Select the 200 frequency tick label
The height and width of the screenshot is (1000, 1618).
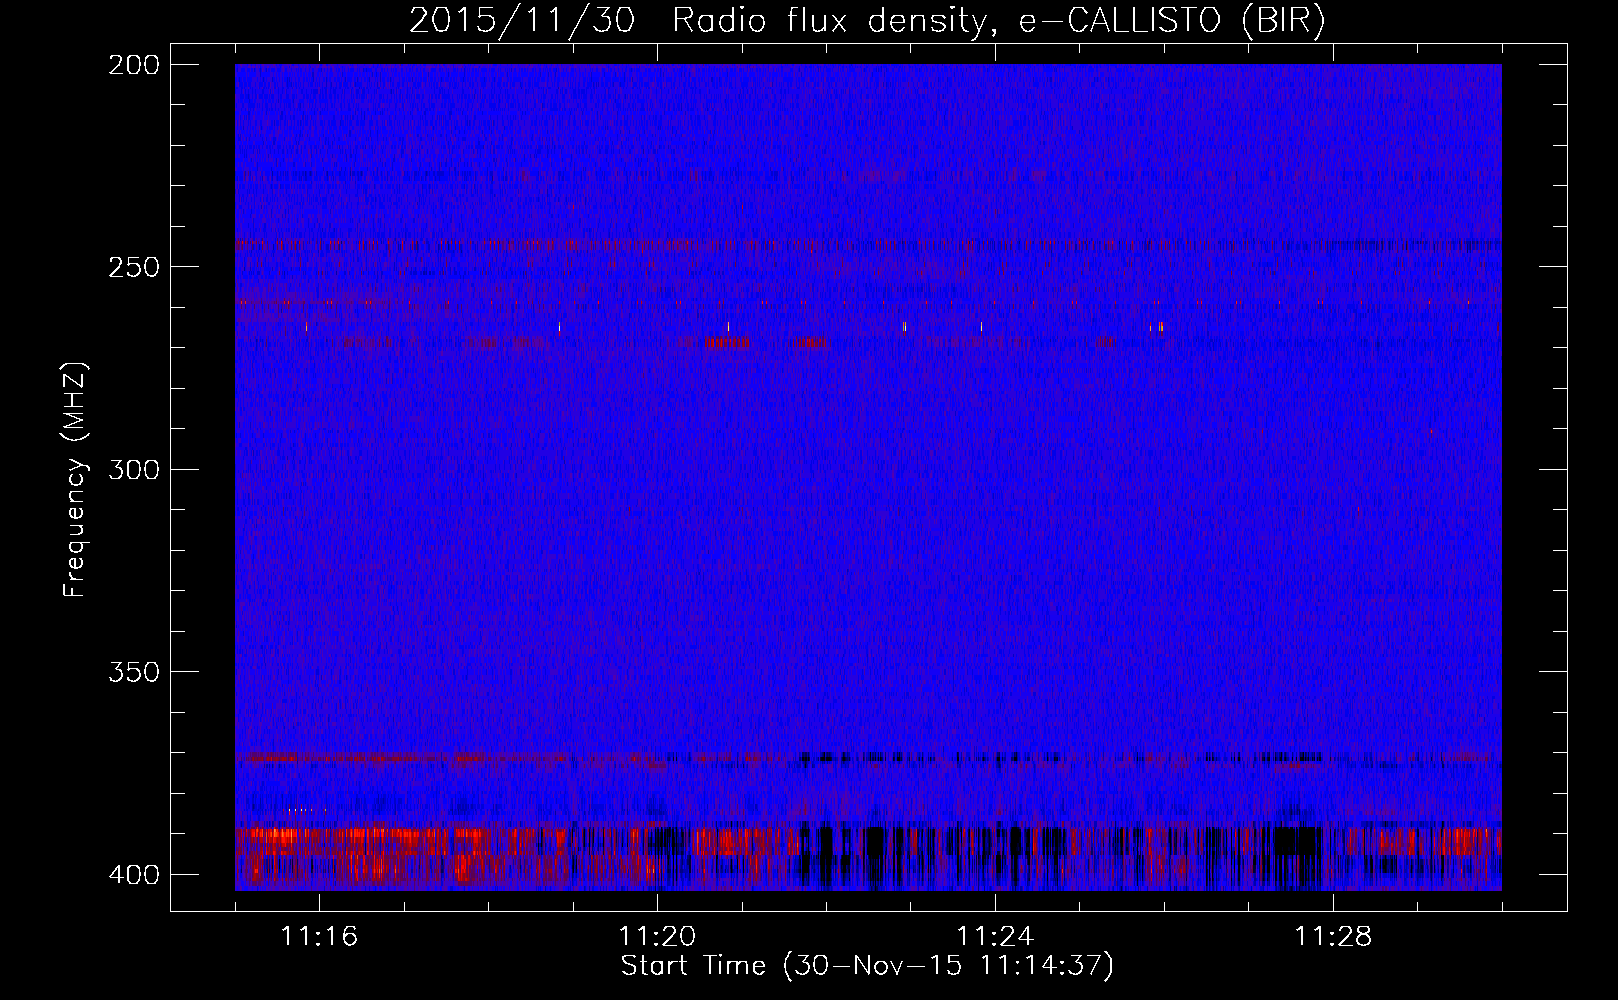pos(133,65)
